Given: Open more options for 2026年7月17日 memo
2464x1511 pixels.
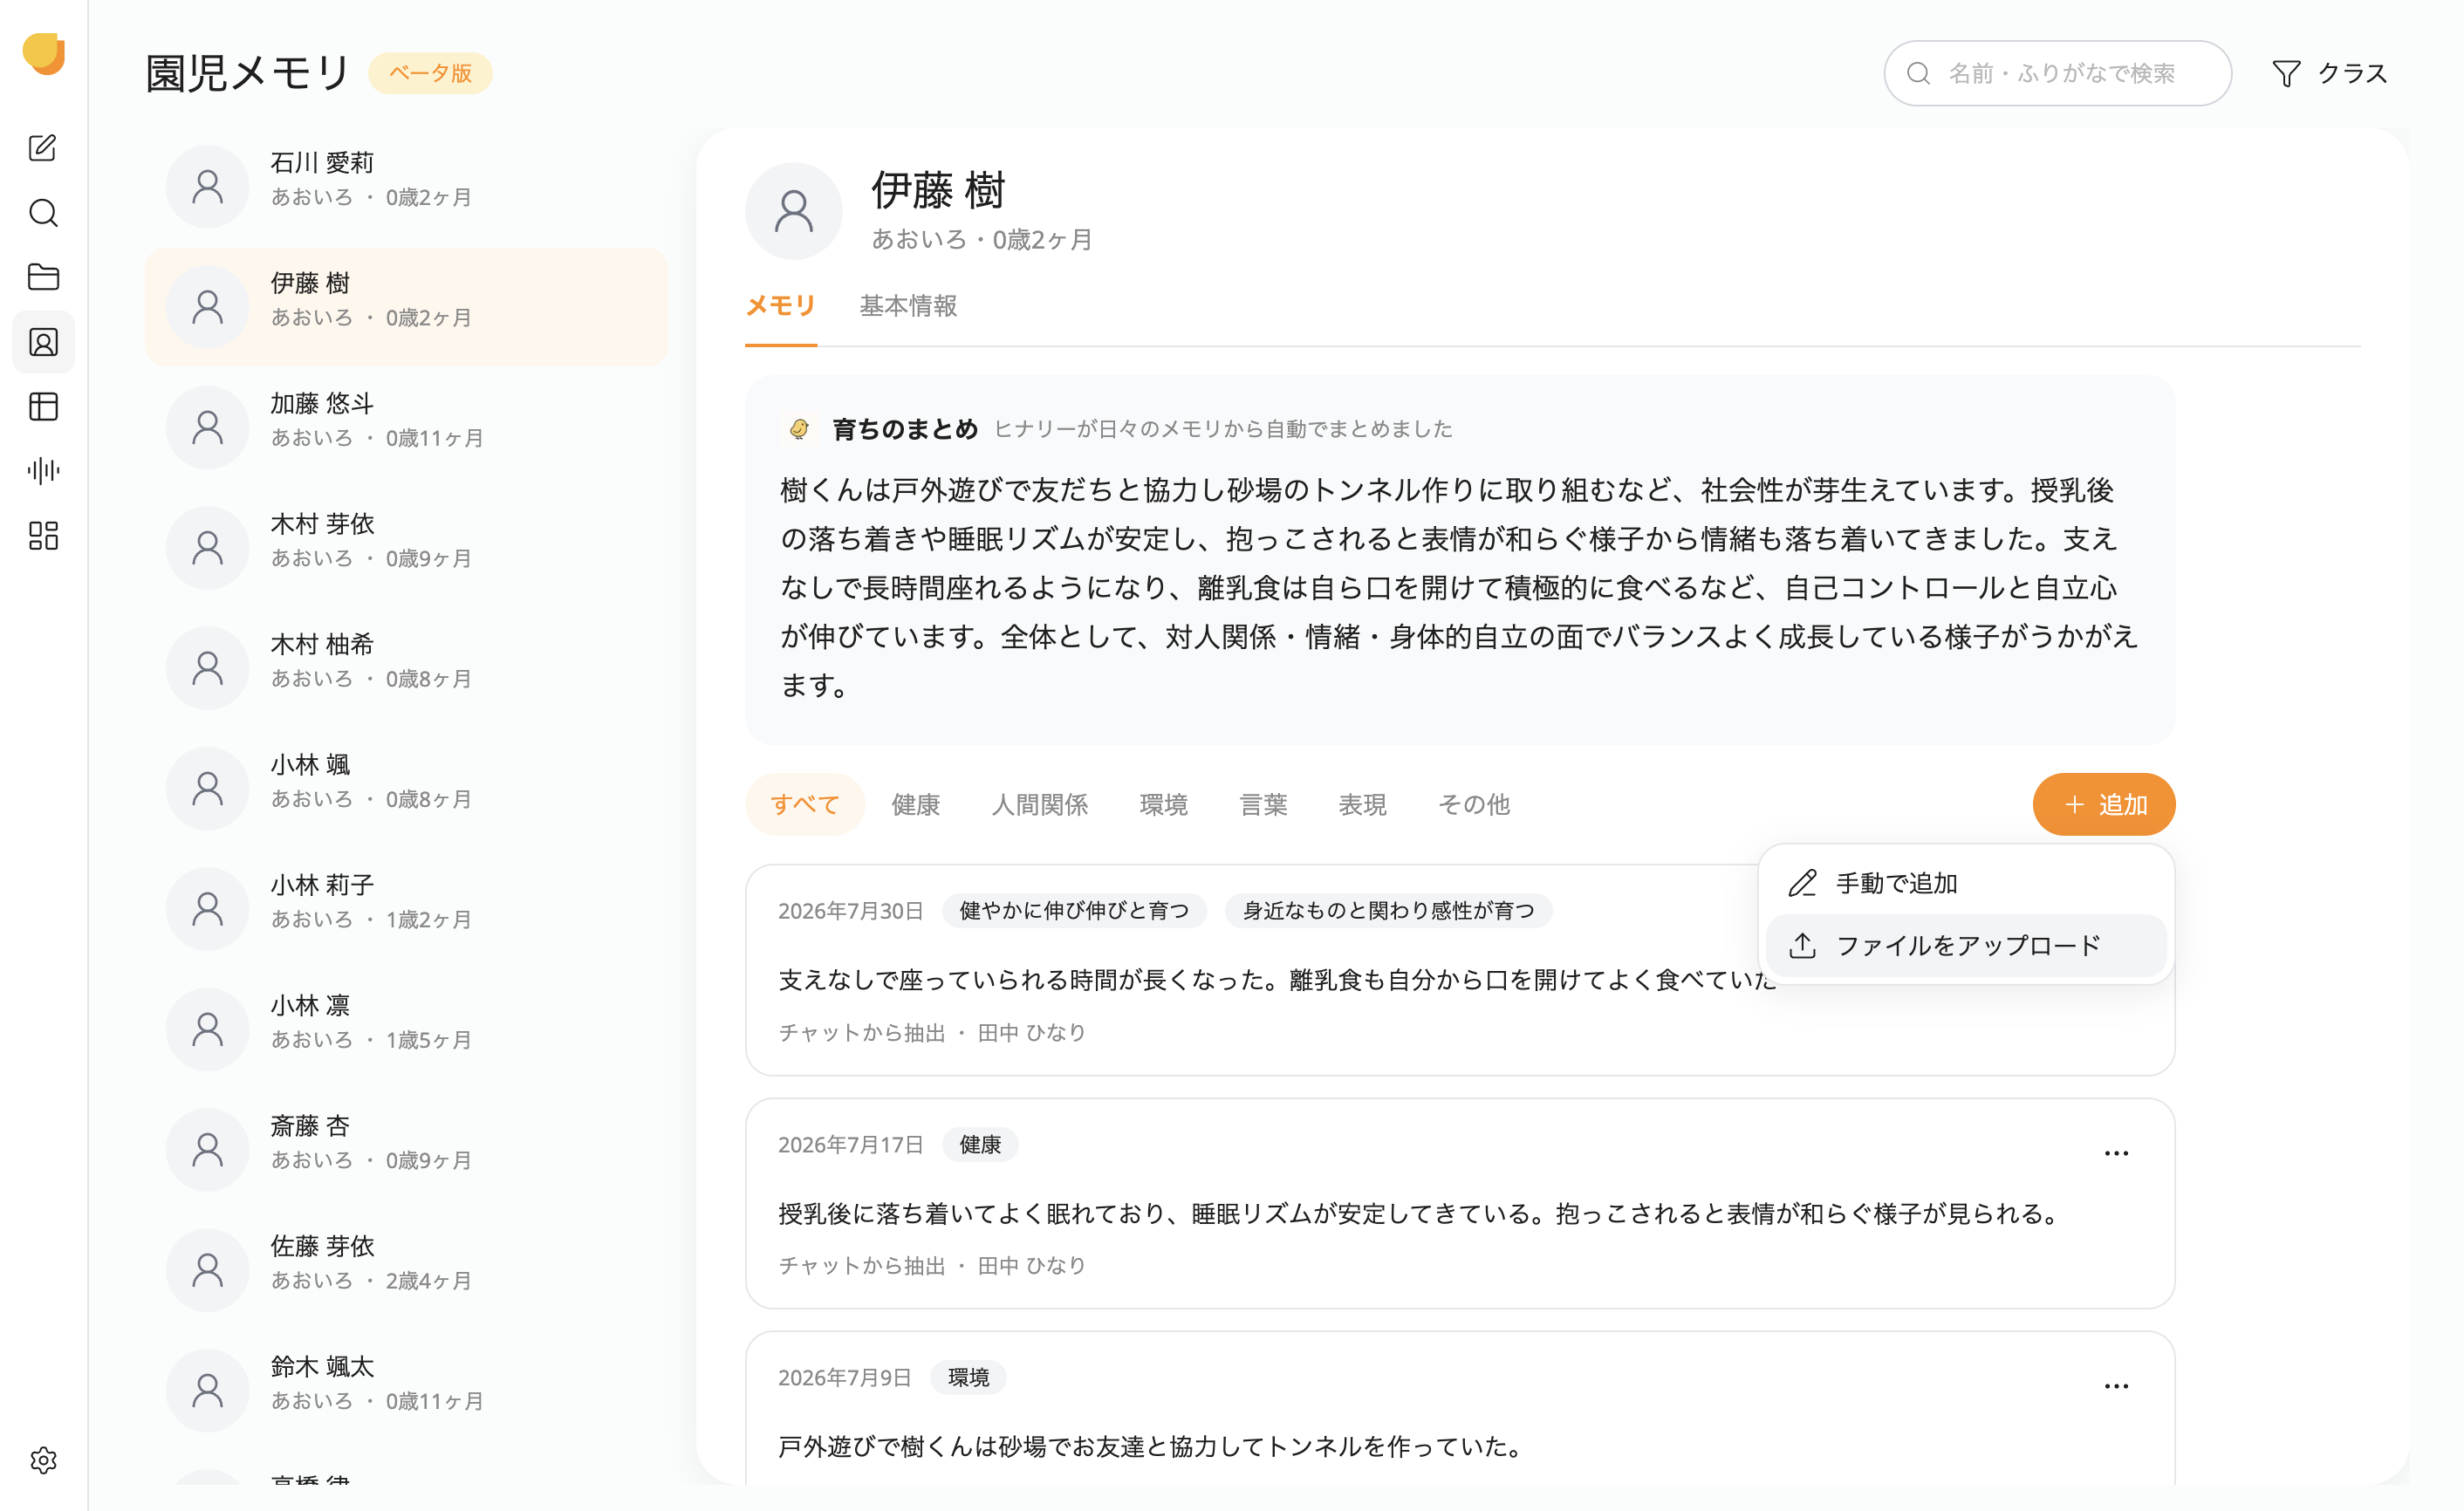Looking at the screenshot, I should (x=2116, y=1153).
